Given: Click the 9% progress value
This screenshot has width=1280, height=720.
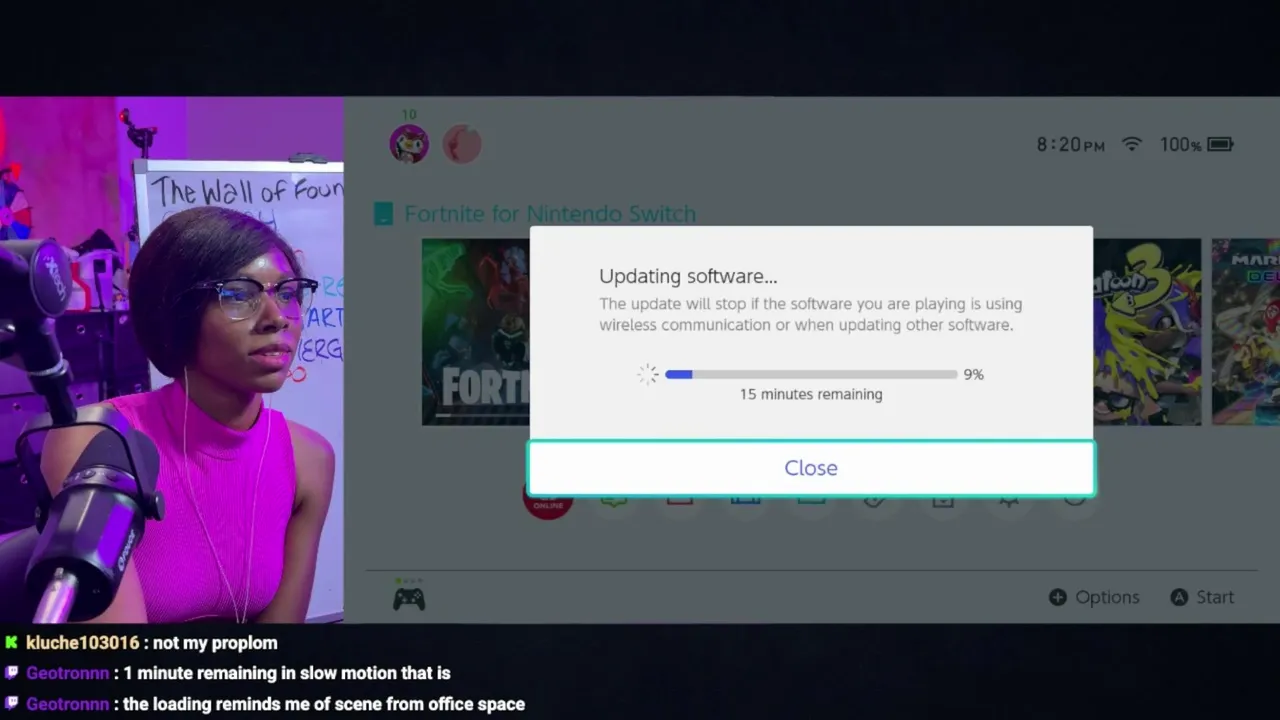Looking at the screenshot, I should pyautogui.click(x=974, y=374).
